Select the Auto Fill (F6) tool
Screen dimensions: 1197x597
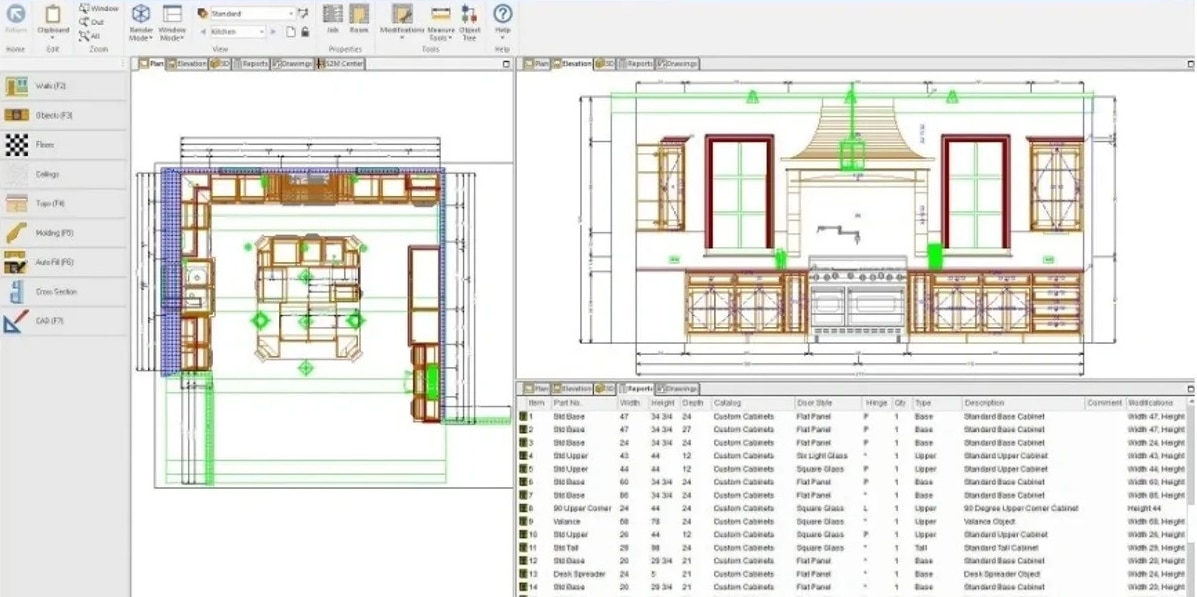pyautogui.click(x=63, y=262)
